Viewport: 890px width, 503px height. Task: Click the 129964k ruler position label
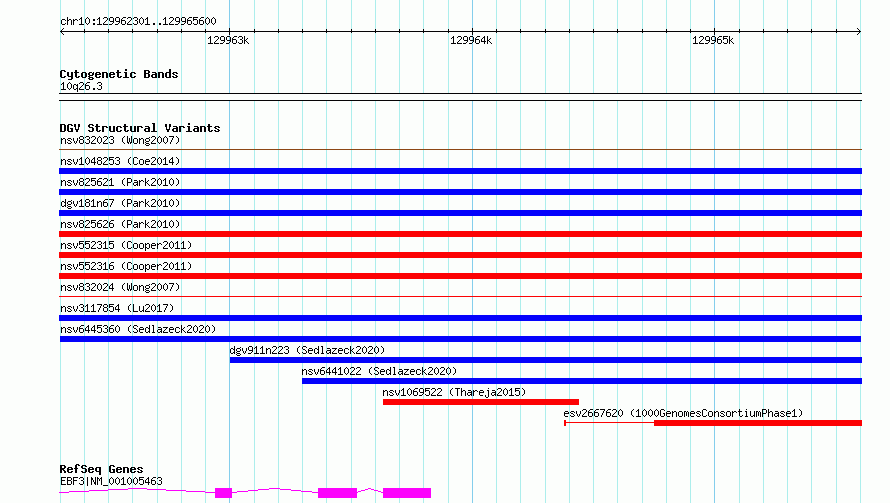[x=471, y=40]
